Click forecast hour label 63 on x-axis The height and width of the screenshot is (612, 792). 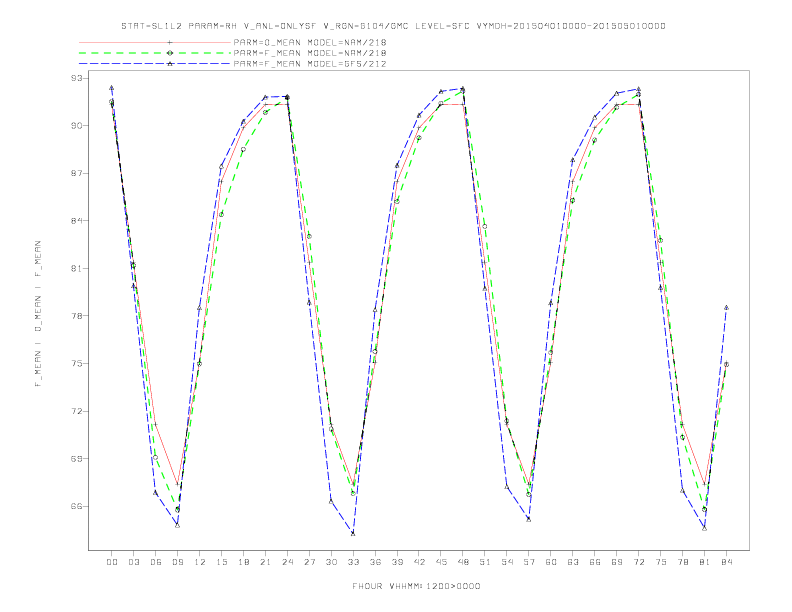click(x=573, y=562)
